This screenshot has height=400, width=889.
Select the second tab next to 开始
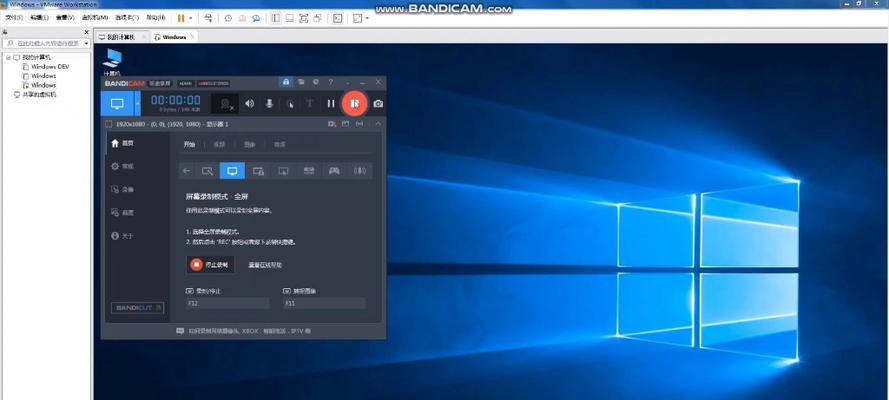point(219,144)
